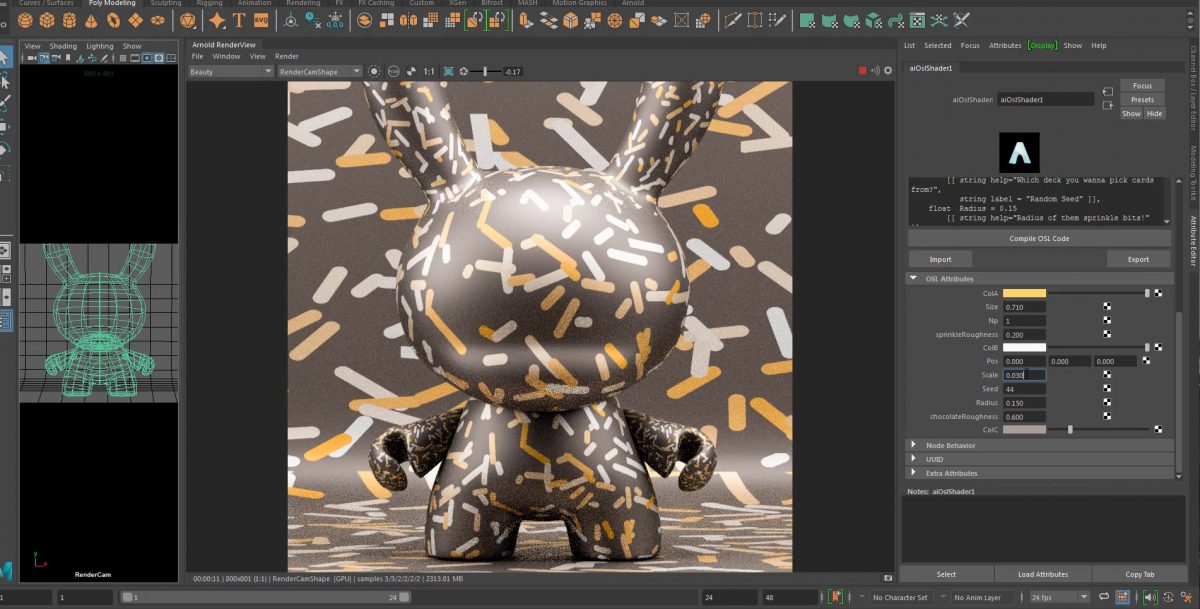Click inside the Seed value field
Image resolution: width=1200 pixels, height=609 pixels.
(1026, 388)
